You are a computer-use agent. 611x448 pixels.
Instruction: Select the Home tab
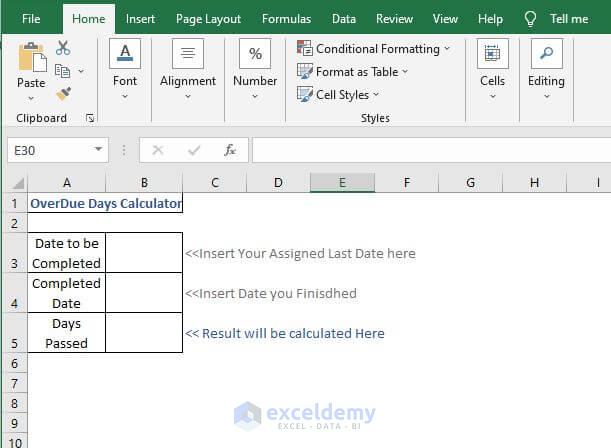89,19
